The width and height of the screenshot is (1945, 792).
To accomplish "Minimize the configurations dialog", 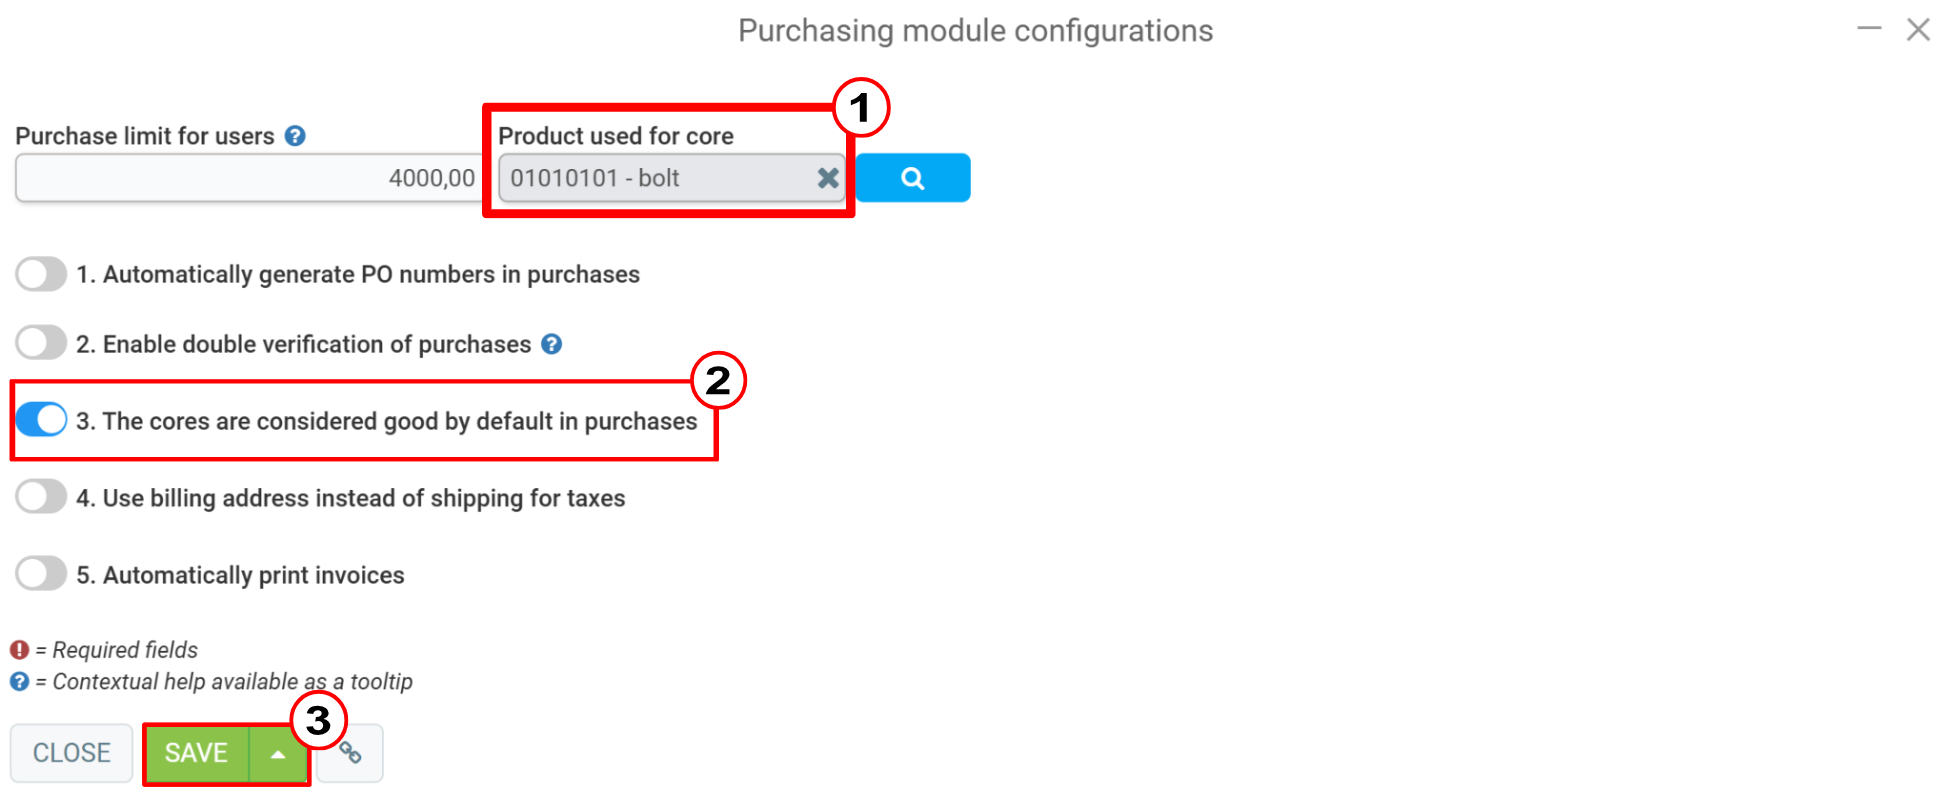I will [1868, 29].
